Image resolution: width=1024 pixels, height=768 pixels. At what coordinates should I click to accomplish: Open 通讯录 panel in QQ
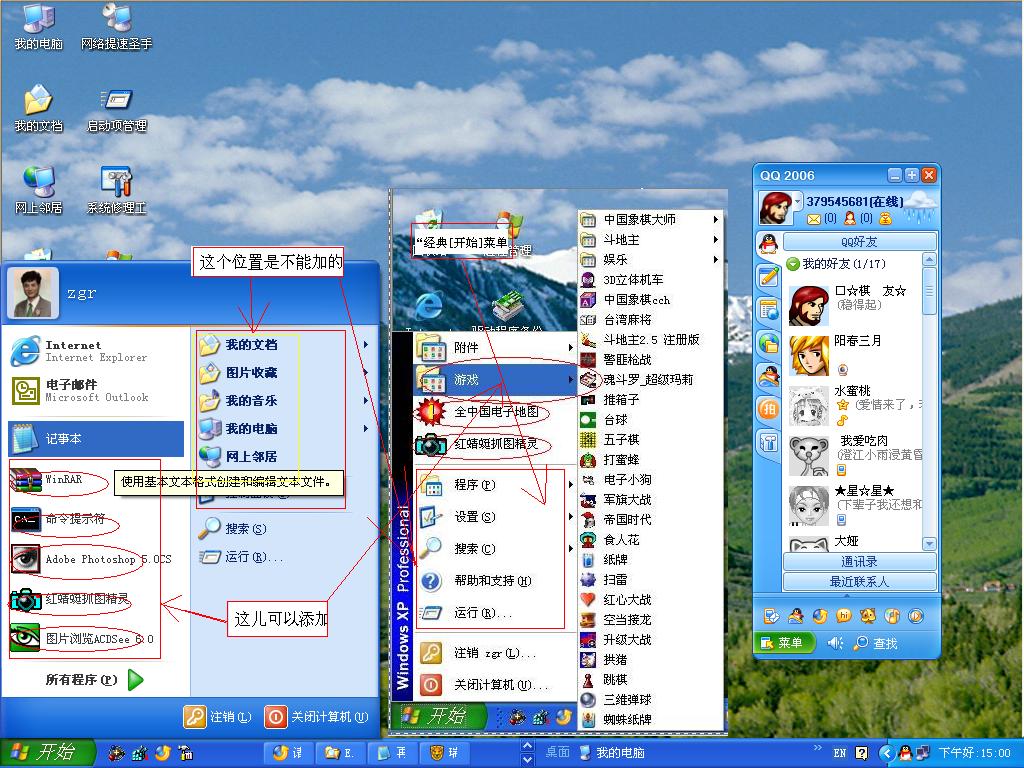coord(859,562)
